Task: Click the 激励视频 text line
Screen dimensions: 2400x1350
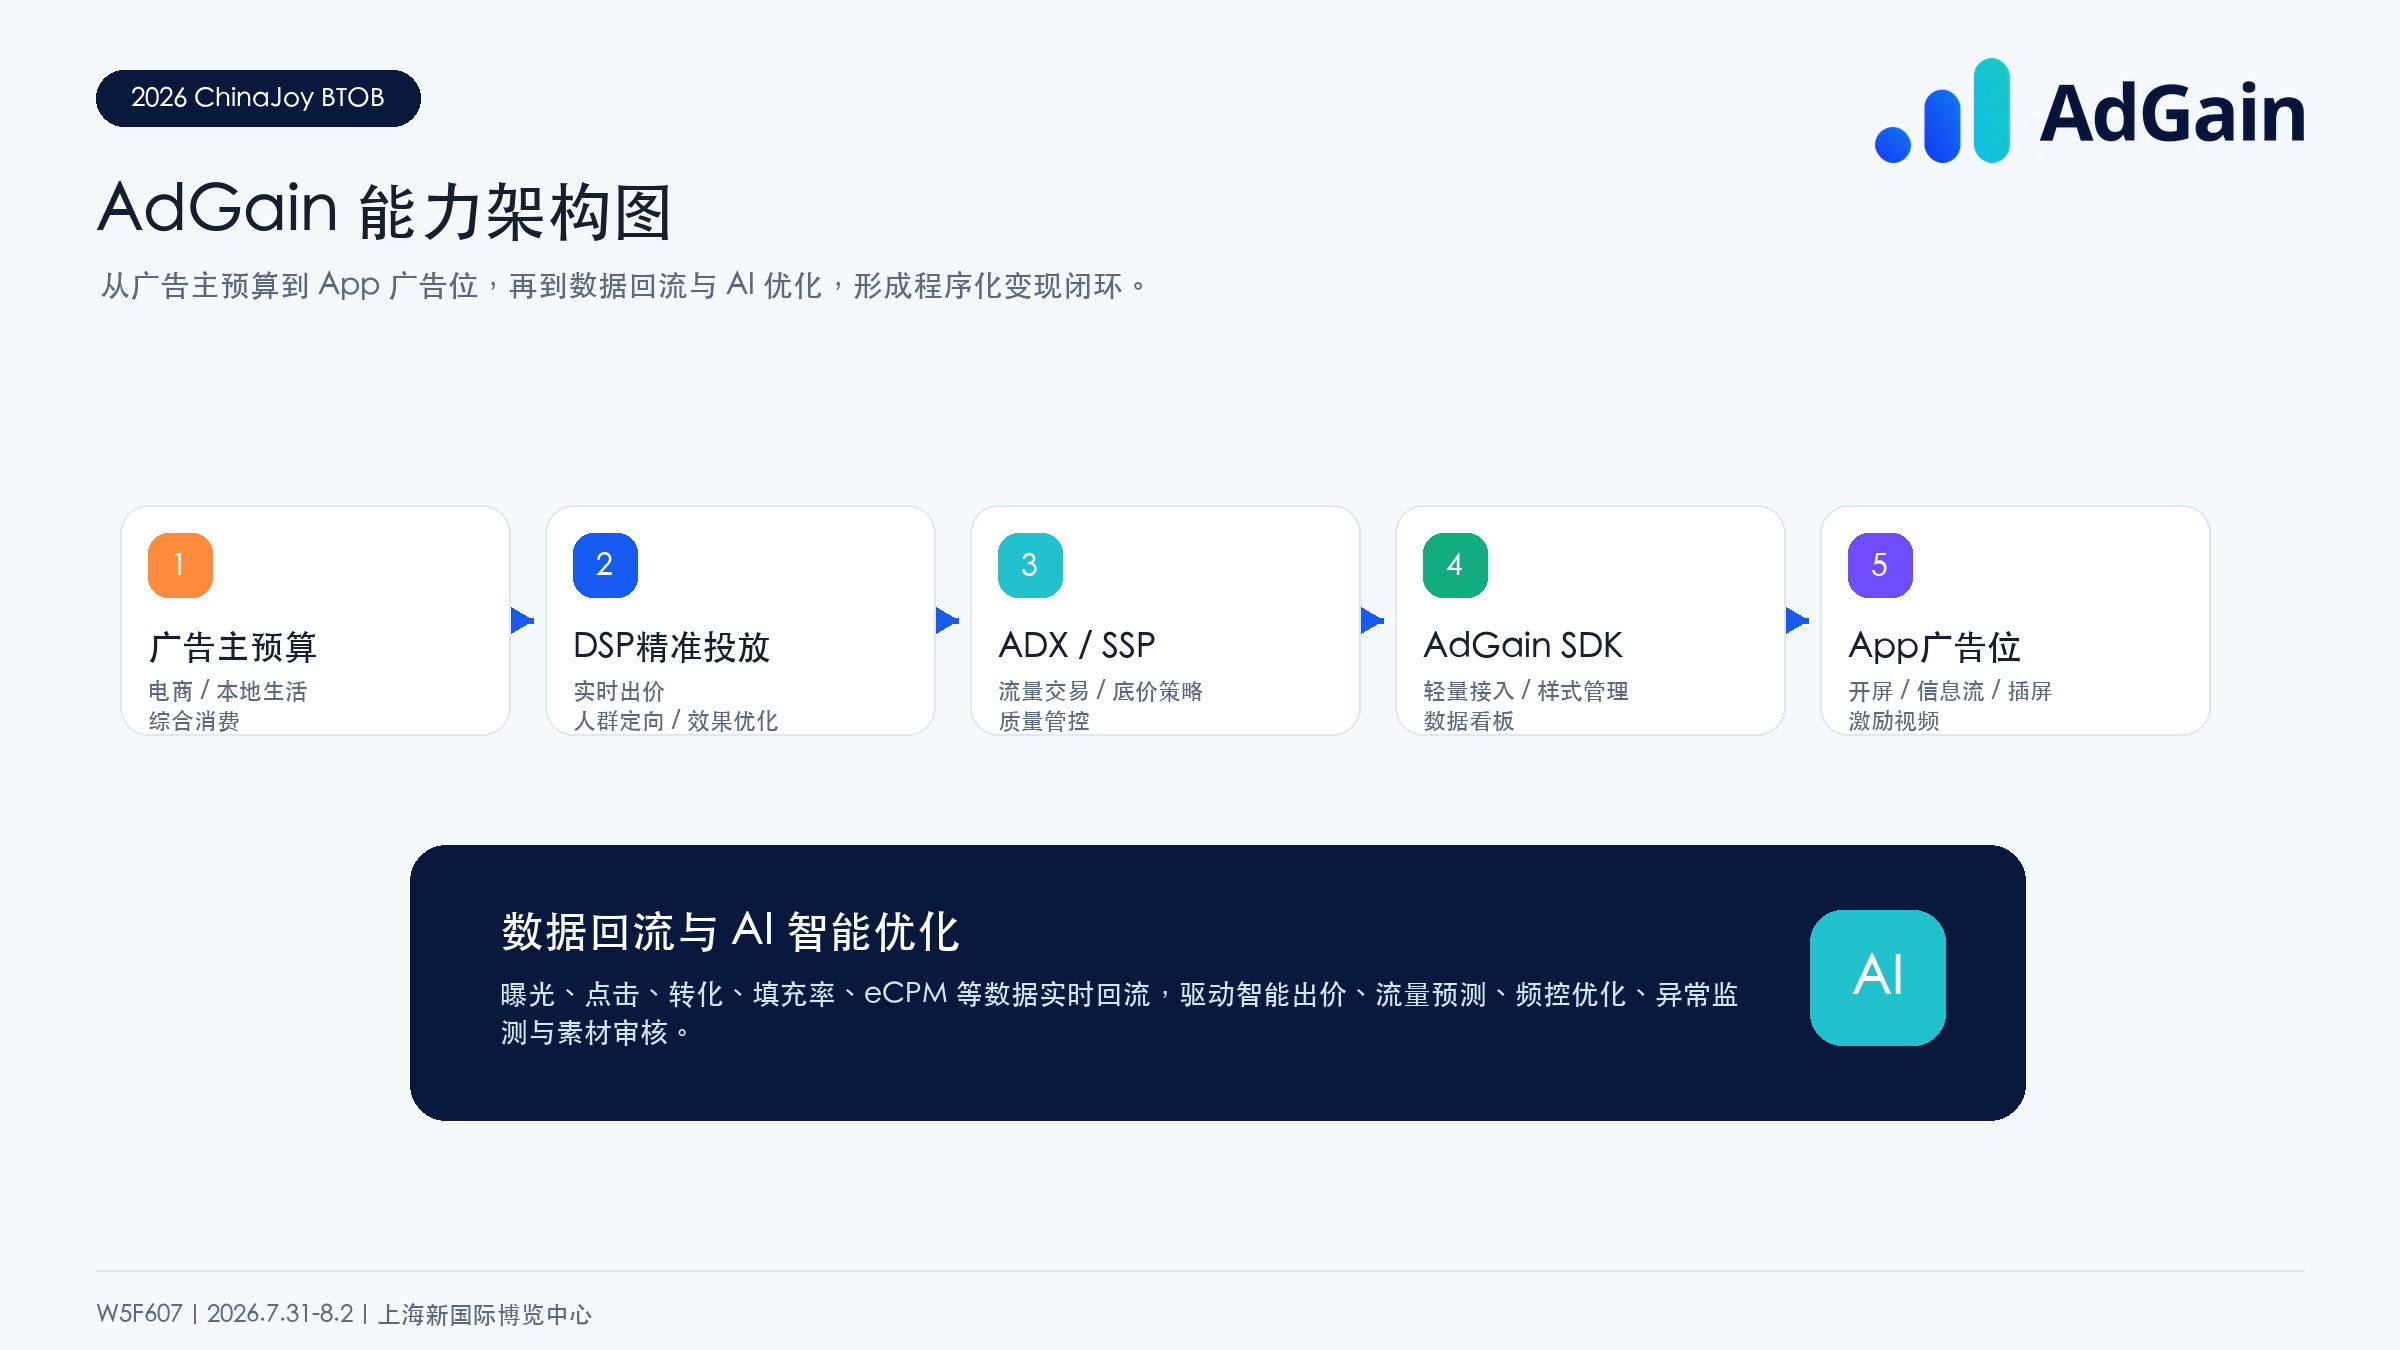Action: [1894, 721]
